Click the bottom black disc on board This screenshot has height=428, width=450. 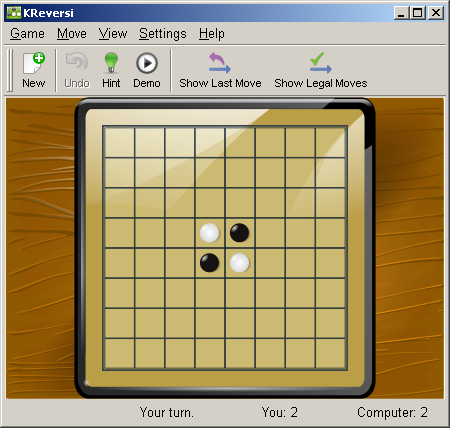tap(210, 263)
